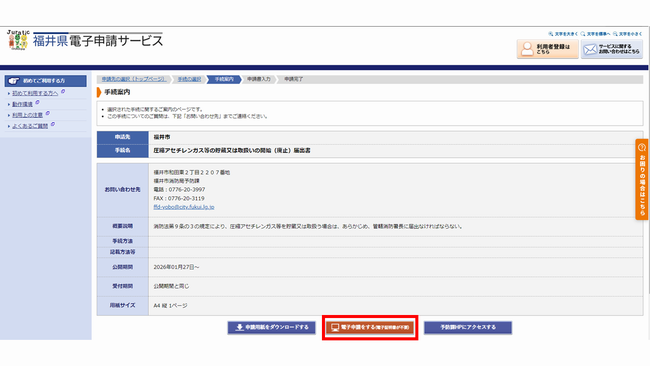Click the 福井市消防局予防課 contact text
Image resolution: width=650 pixels, height=366 pixels.
pos(177,181)
